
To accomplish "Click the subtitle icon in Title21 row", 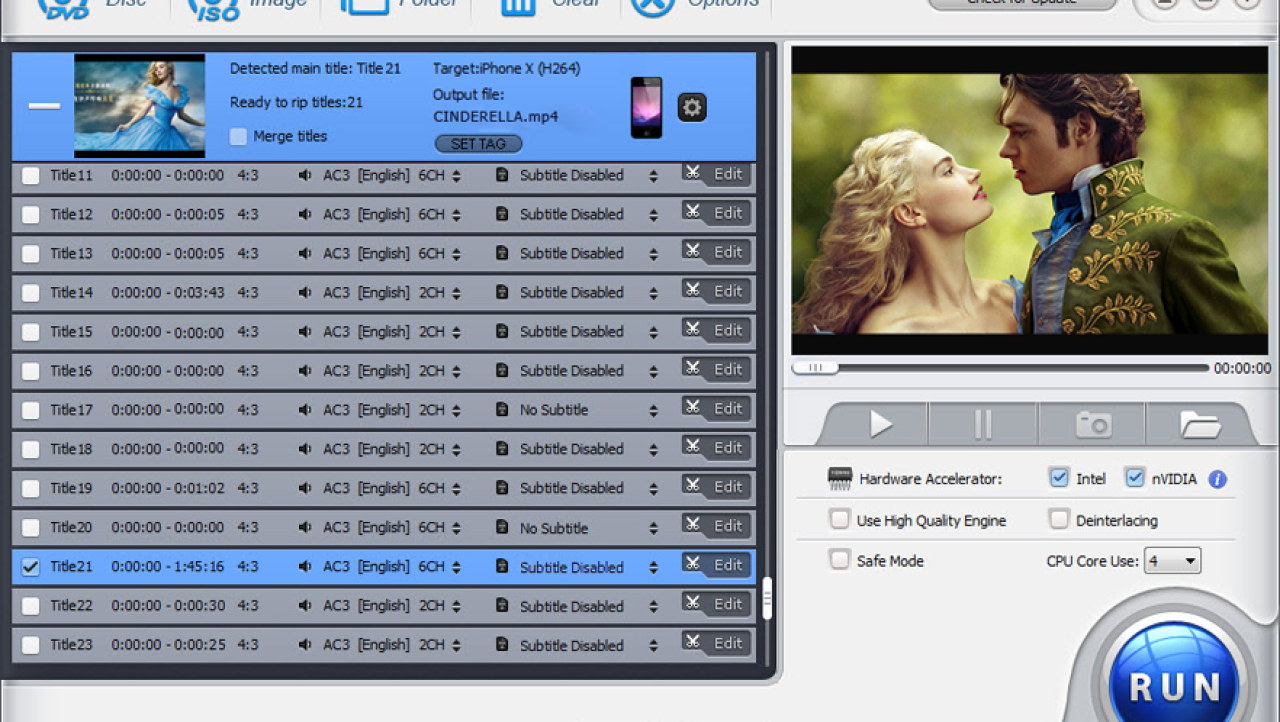I will pos(502,566).
